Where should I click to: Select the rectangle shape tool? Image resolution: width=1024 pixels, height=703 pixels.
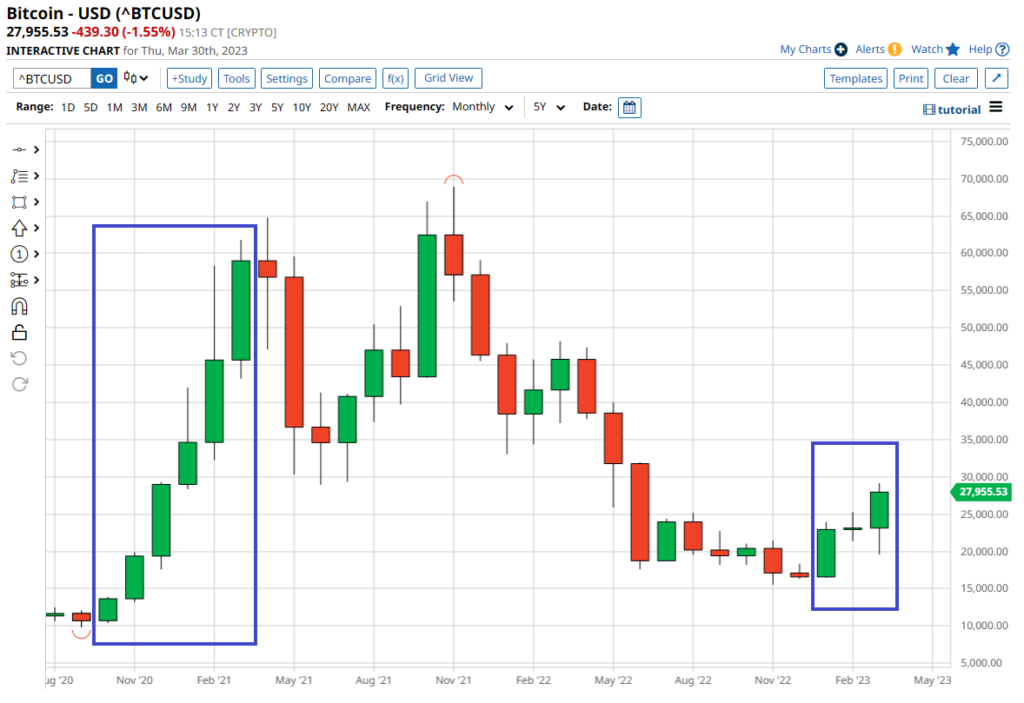pyautogui.click(x=19, y=202)
